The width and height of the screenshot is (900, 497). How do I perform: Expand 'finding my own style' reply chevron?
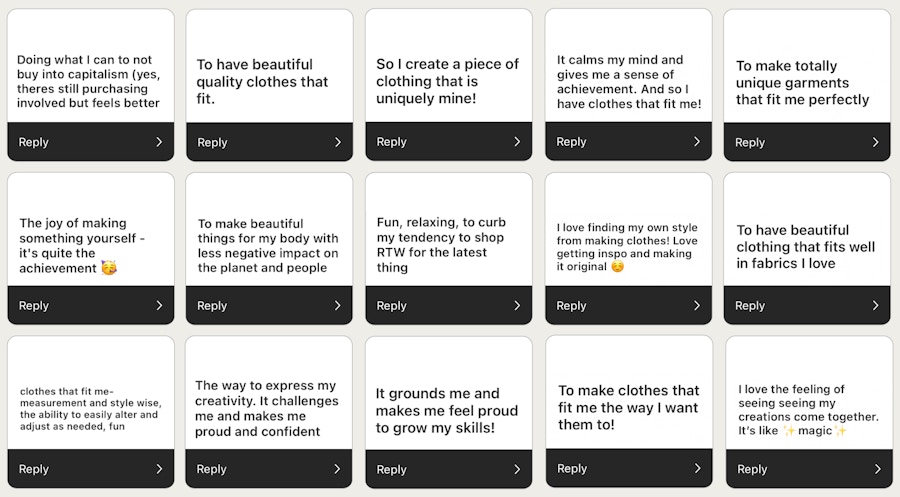[697, 306]
